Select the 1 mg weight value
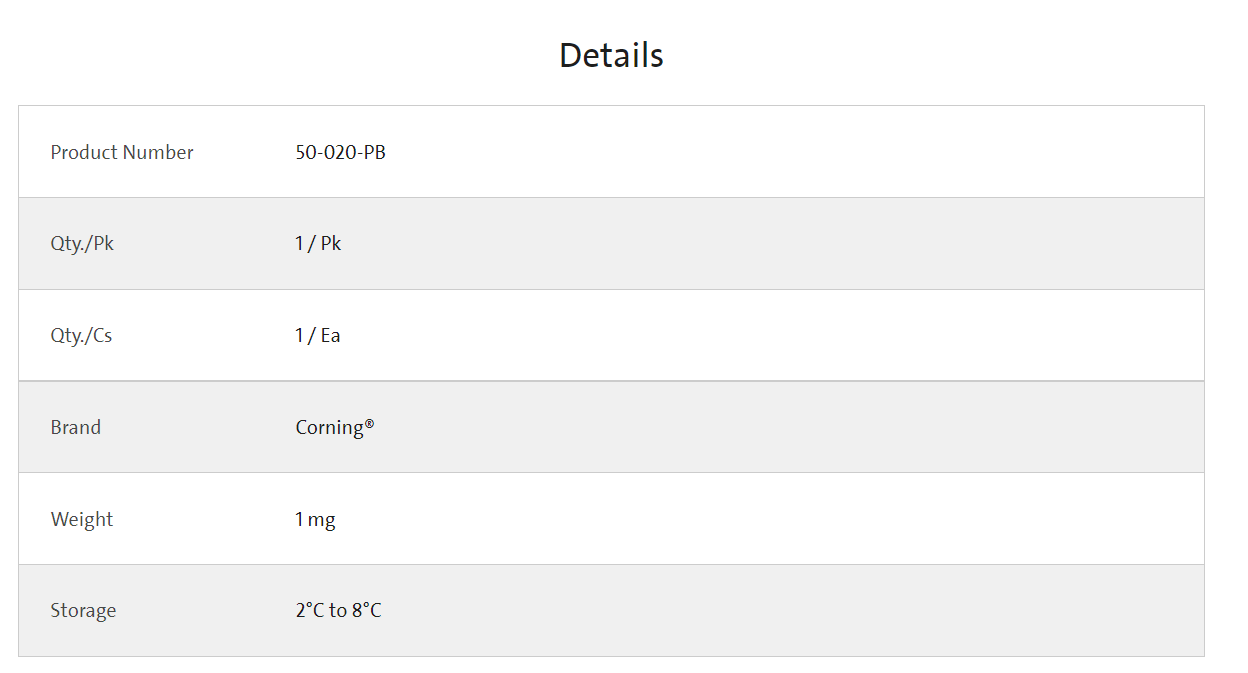This screenshot has width=1248, height=673. point(315,519)
